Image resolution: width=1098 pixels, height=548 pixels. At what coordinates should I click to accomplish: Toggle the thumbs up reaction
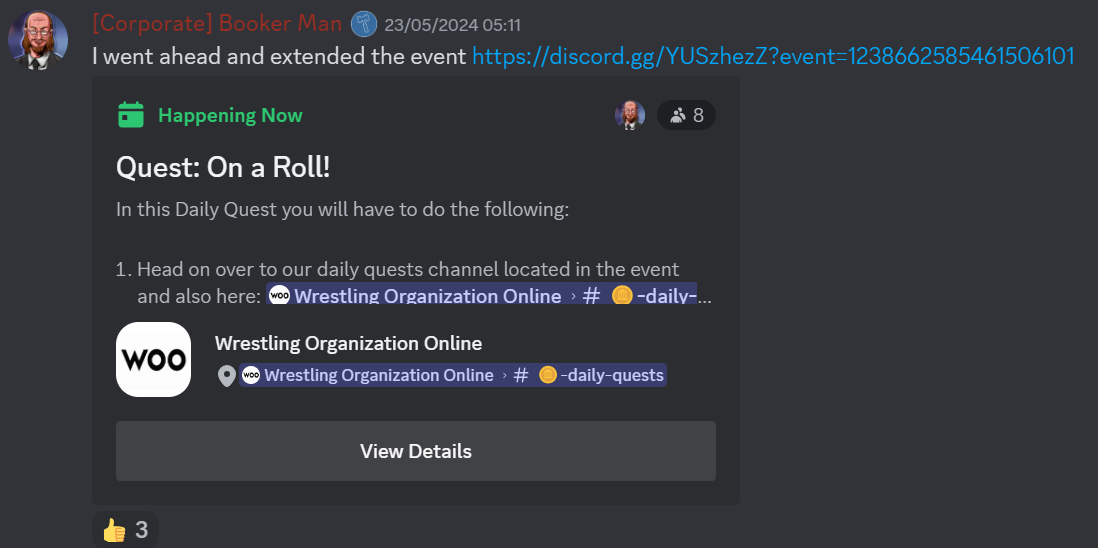click(125, 530)
